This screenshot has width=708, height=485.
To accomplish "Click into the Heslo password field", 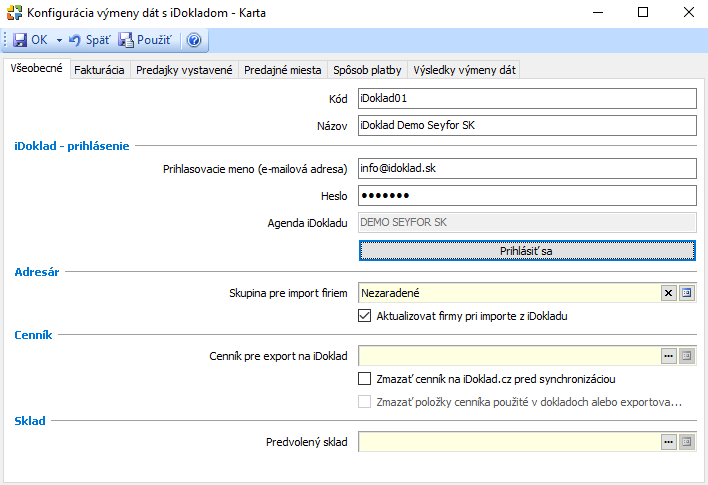I will pos(526,195).
